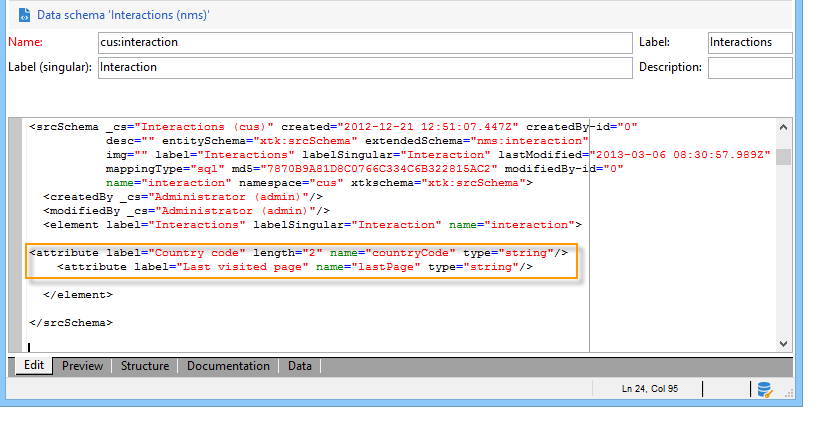Click the srcSchema opening tag line
This screenshot has height=439, width=834.
(x=333, y=127)
